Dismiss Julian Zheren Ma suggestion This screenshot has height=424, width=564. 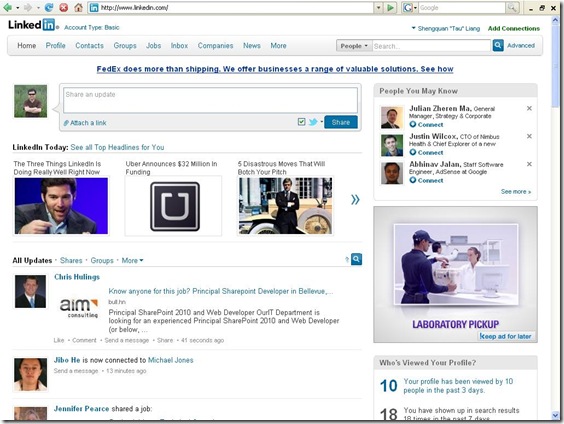pyautogui.click(x=529, y=108)
